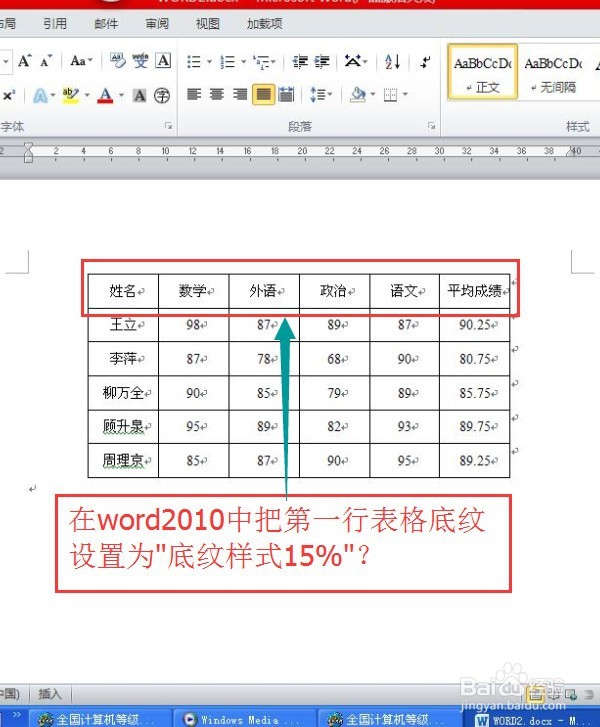Open the 加载项 Add-ins tab
The height and width of the screenshot is (727, 600).
coord(264,24)
